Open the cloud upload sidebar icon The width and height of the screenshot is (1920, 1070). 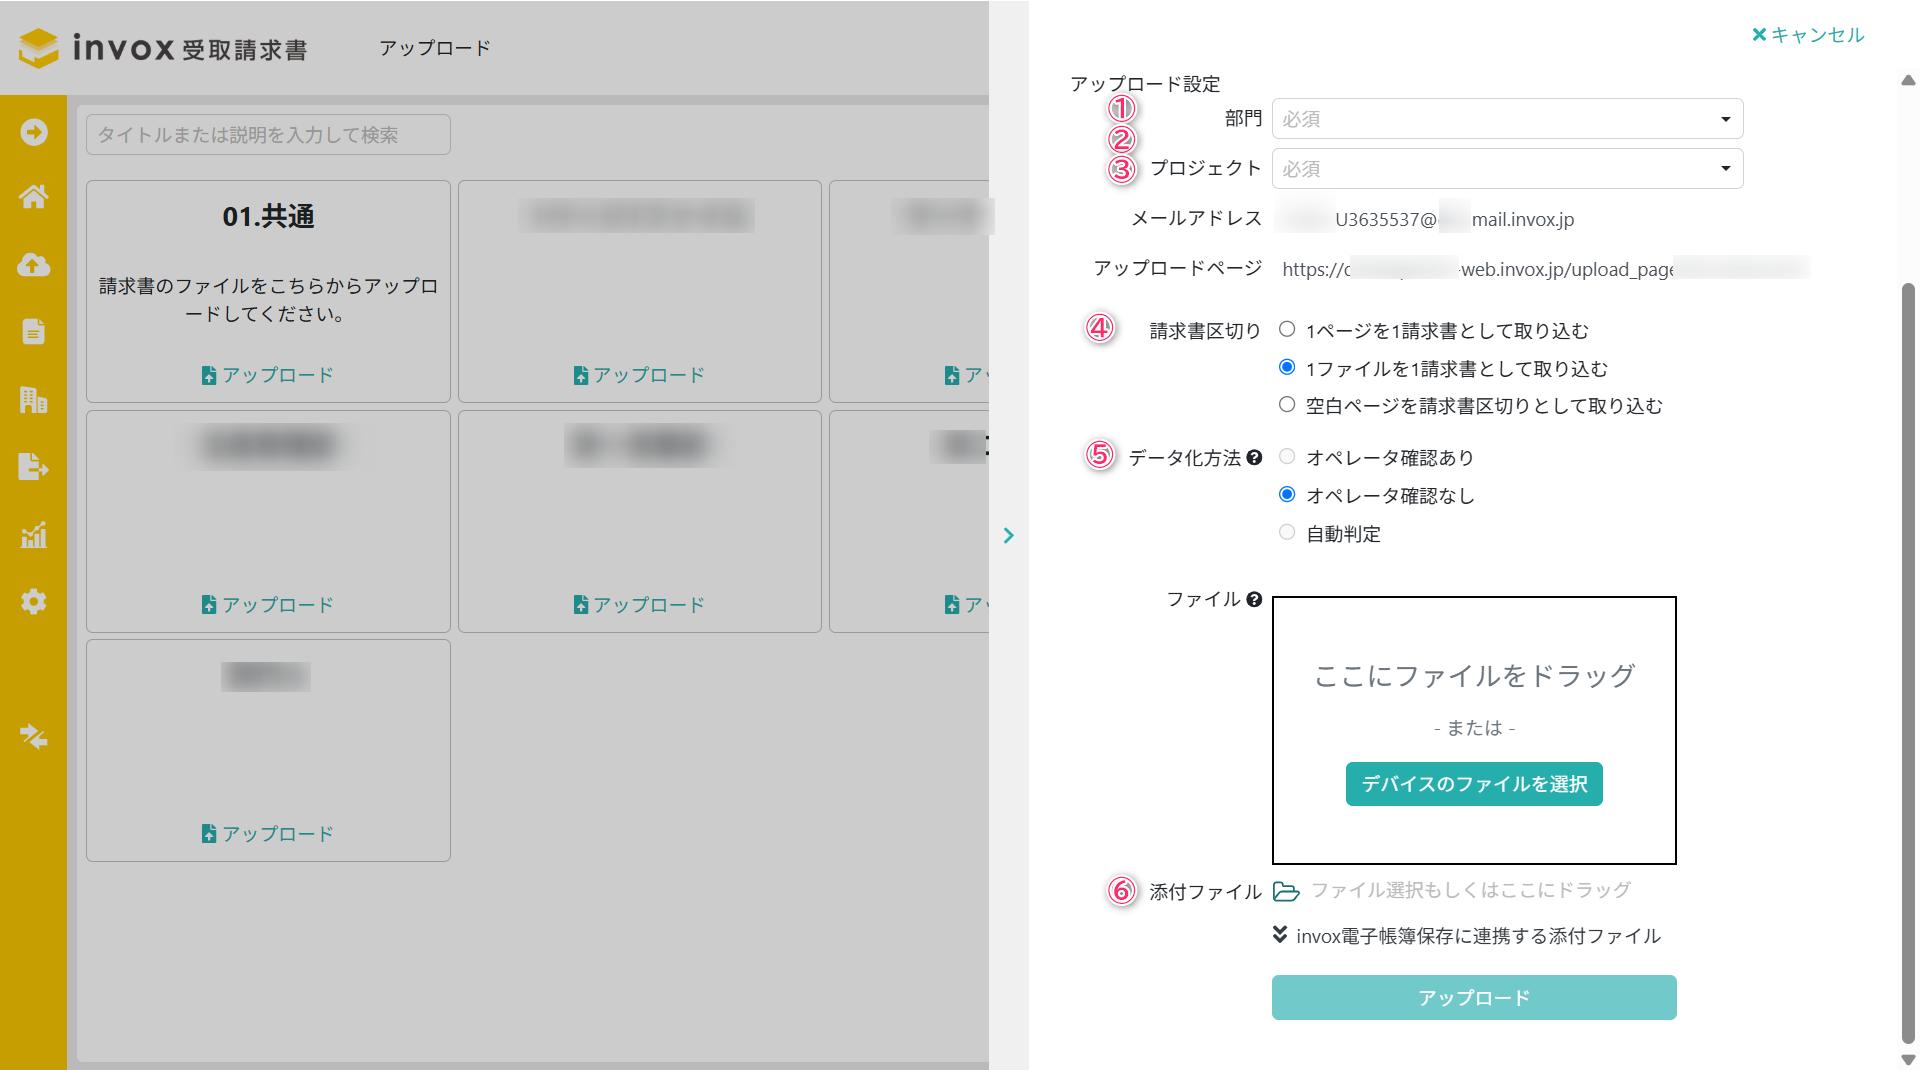coord(34,265)
